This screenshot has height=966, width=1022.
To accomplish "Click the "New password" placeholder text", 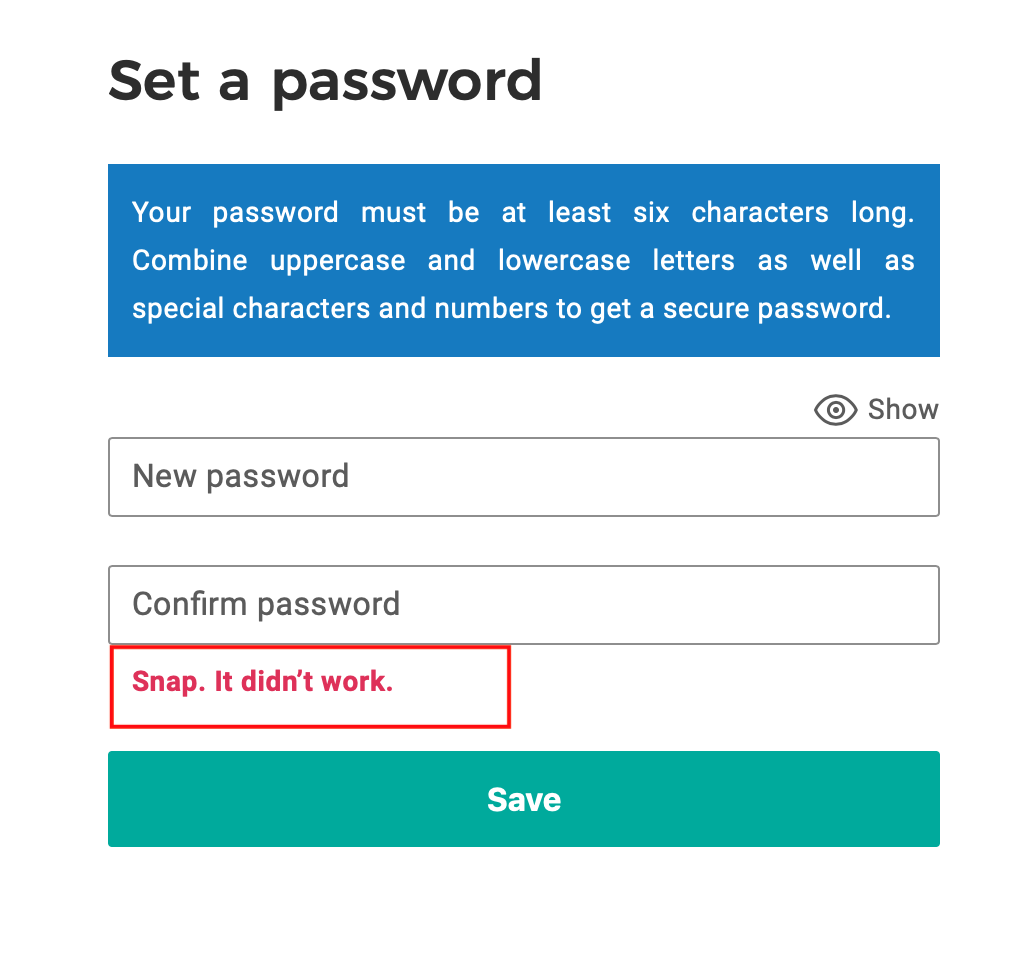I will (x=241, y=476).
